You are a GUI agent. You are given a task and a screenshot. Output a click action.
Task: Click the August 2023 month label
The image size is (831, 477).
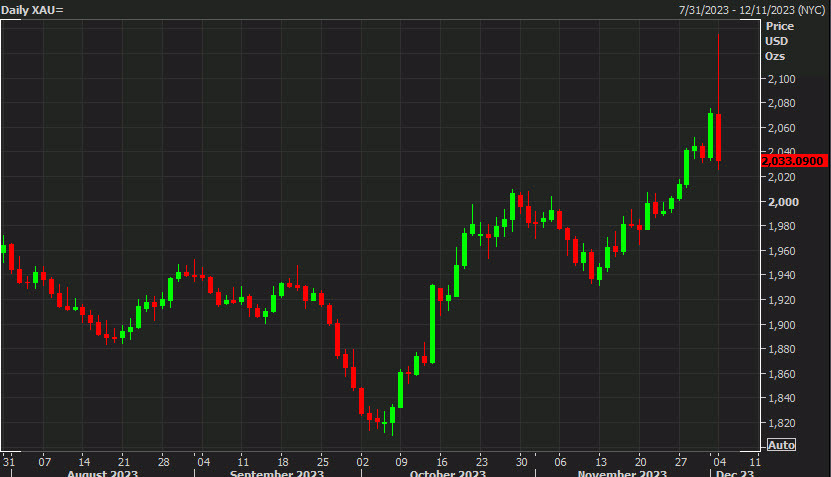coord(102,473)
